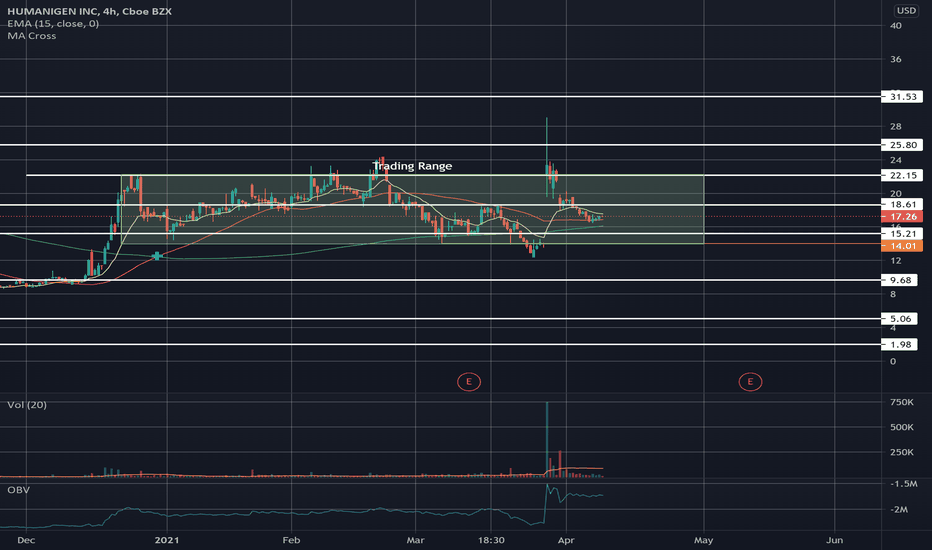This screenshot has height=550, width=932.
Task: Select the USD currency button
Action: [x=906, y=11]
